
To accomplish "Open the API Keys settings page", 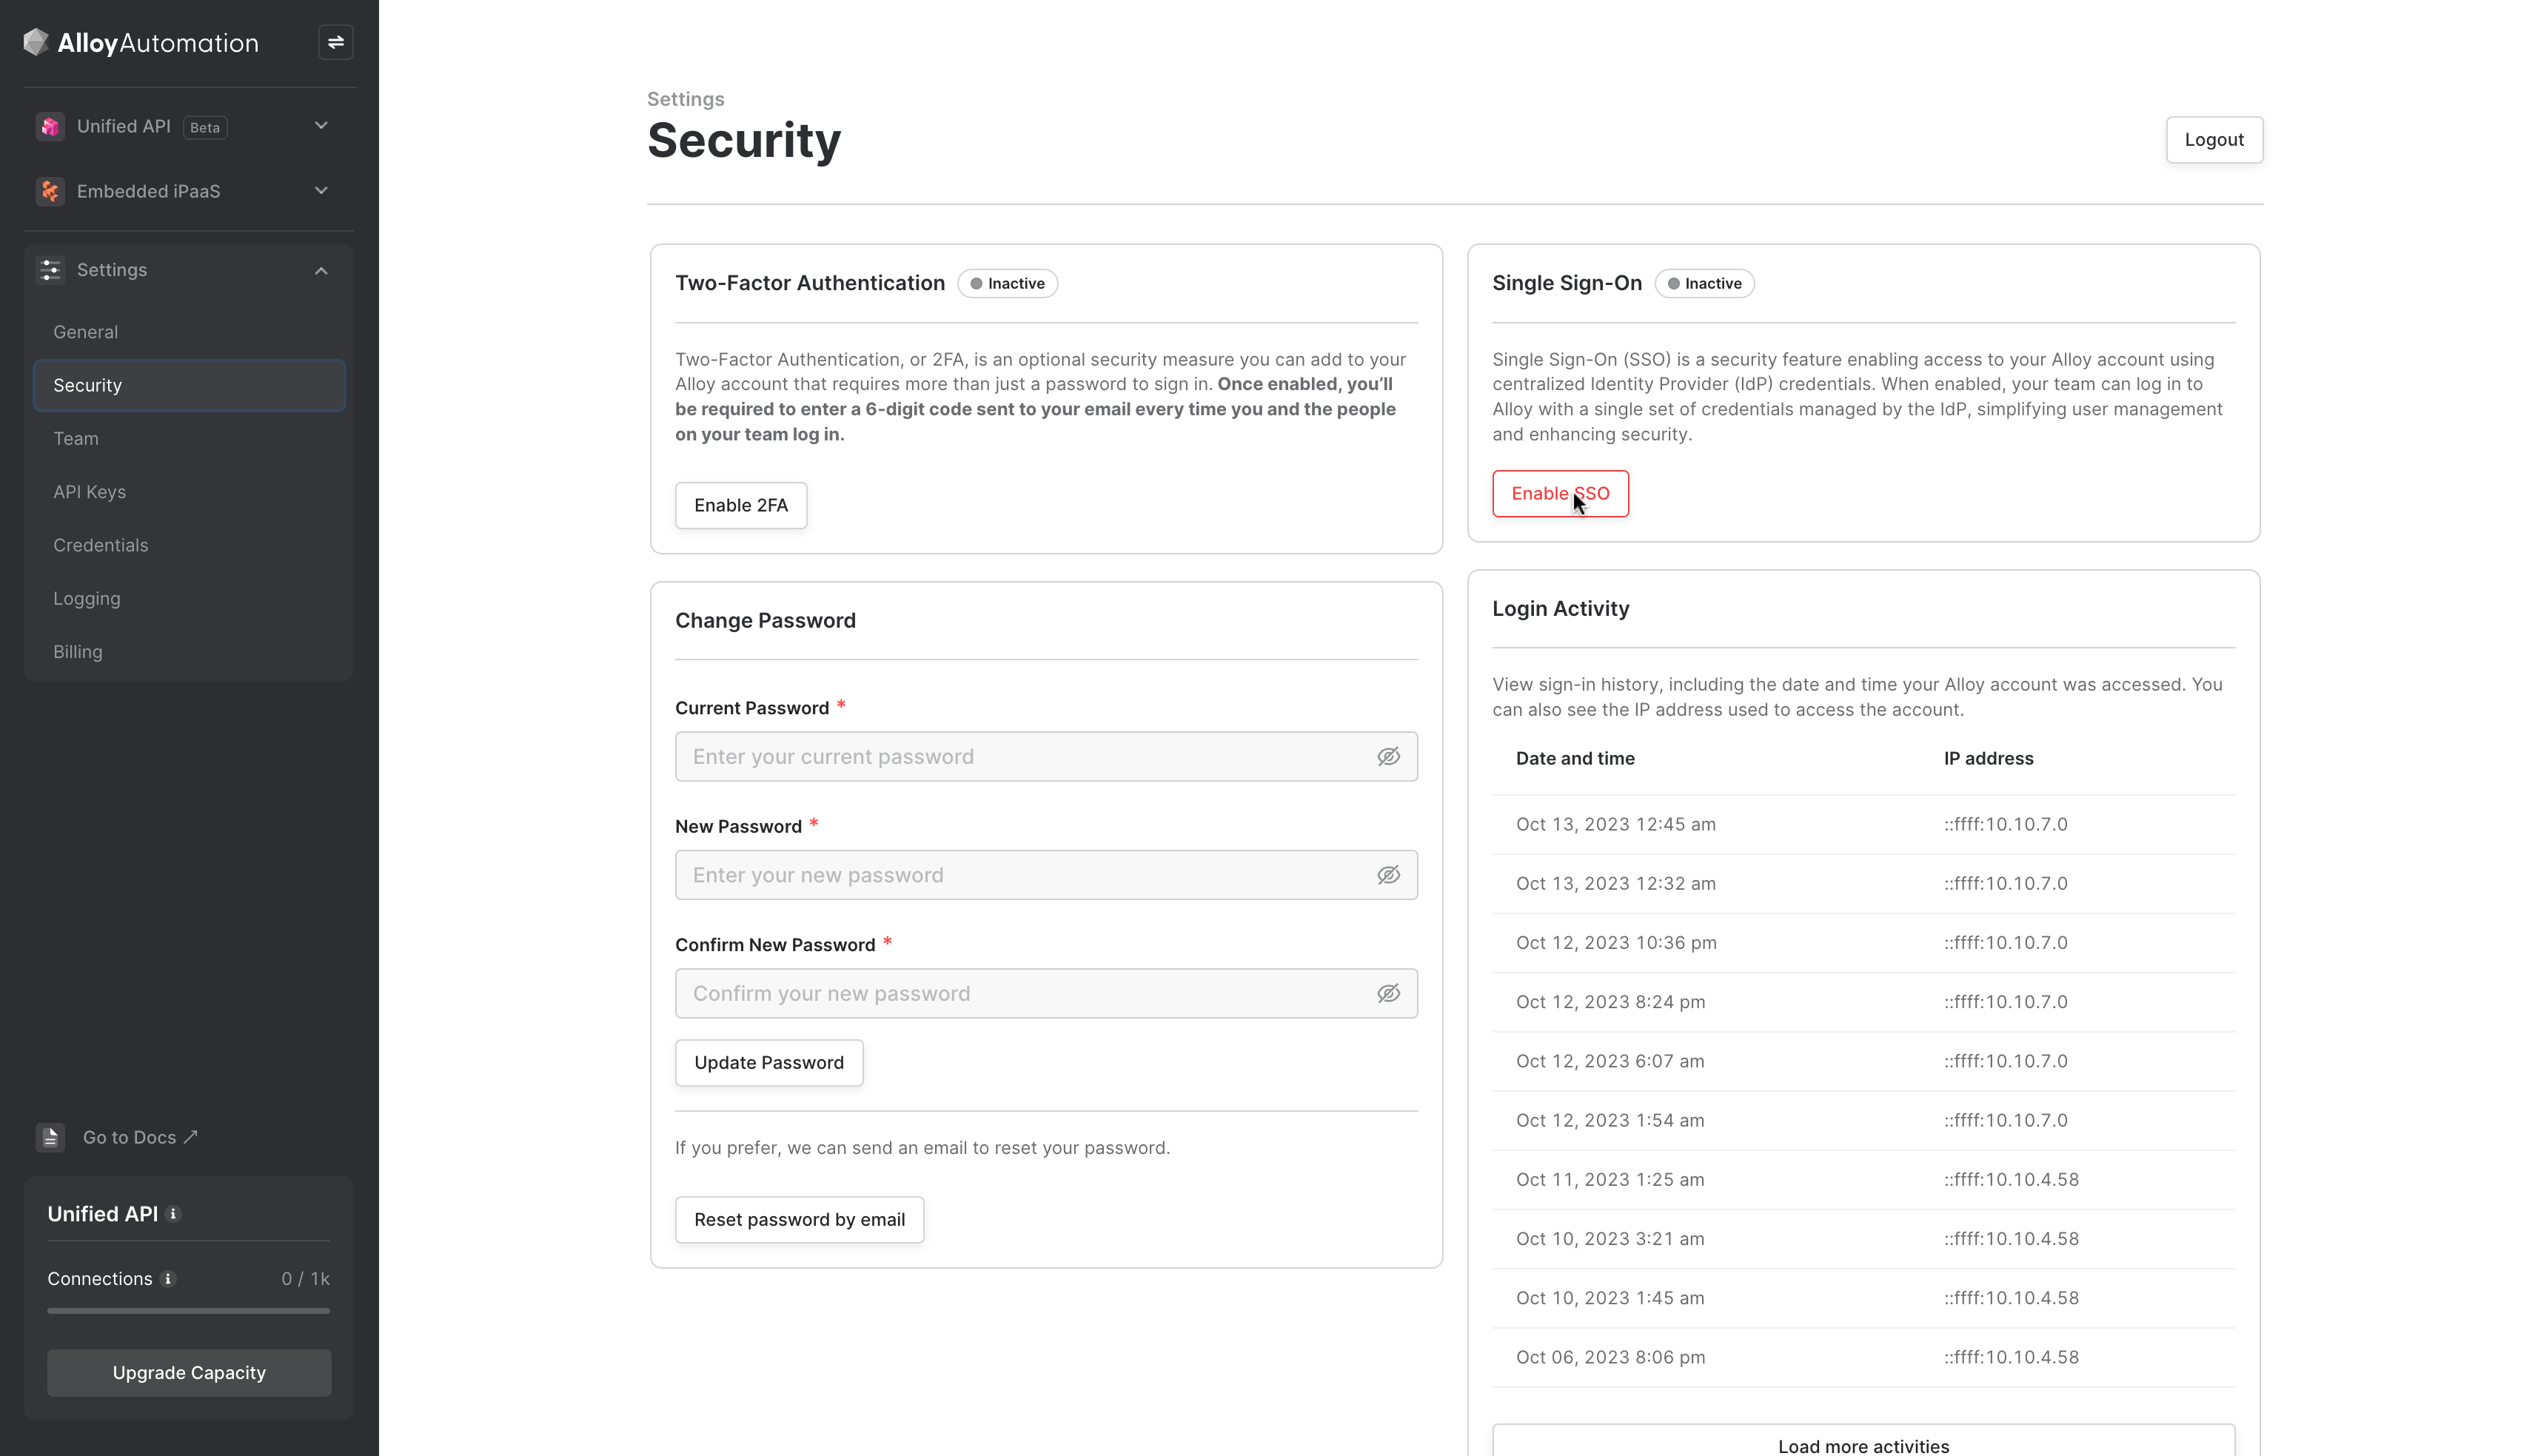I will pyautogui.click(x=189, y=492).
